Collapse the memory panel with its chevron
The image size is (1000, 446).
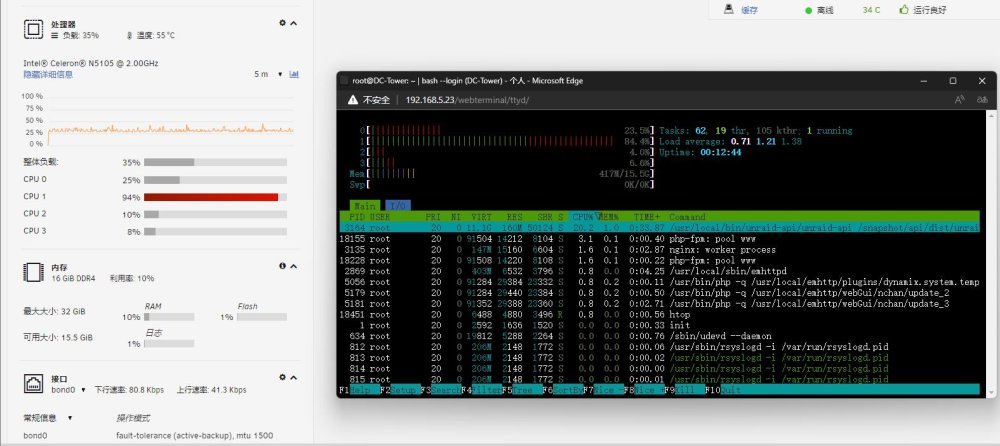293,266
